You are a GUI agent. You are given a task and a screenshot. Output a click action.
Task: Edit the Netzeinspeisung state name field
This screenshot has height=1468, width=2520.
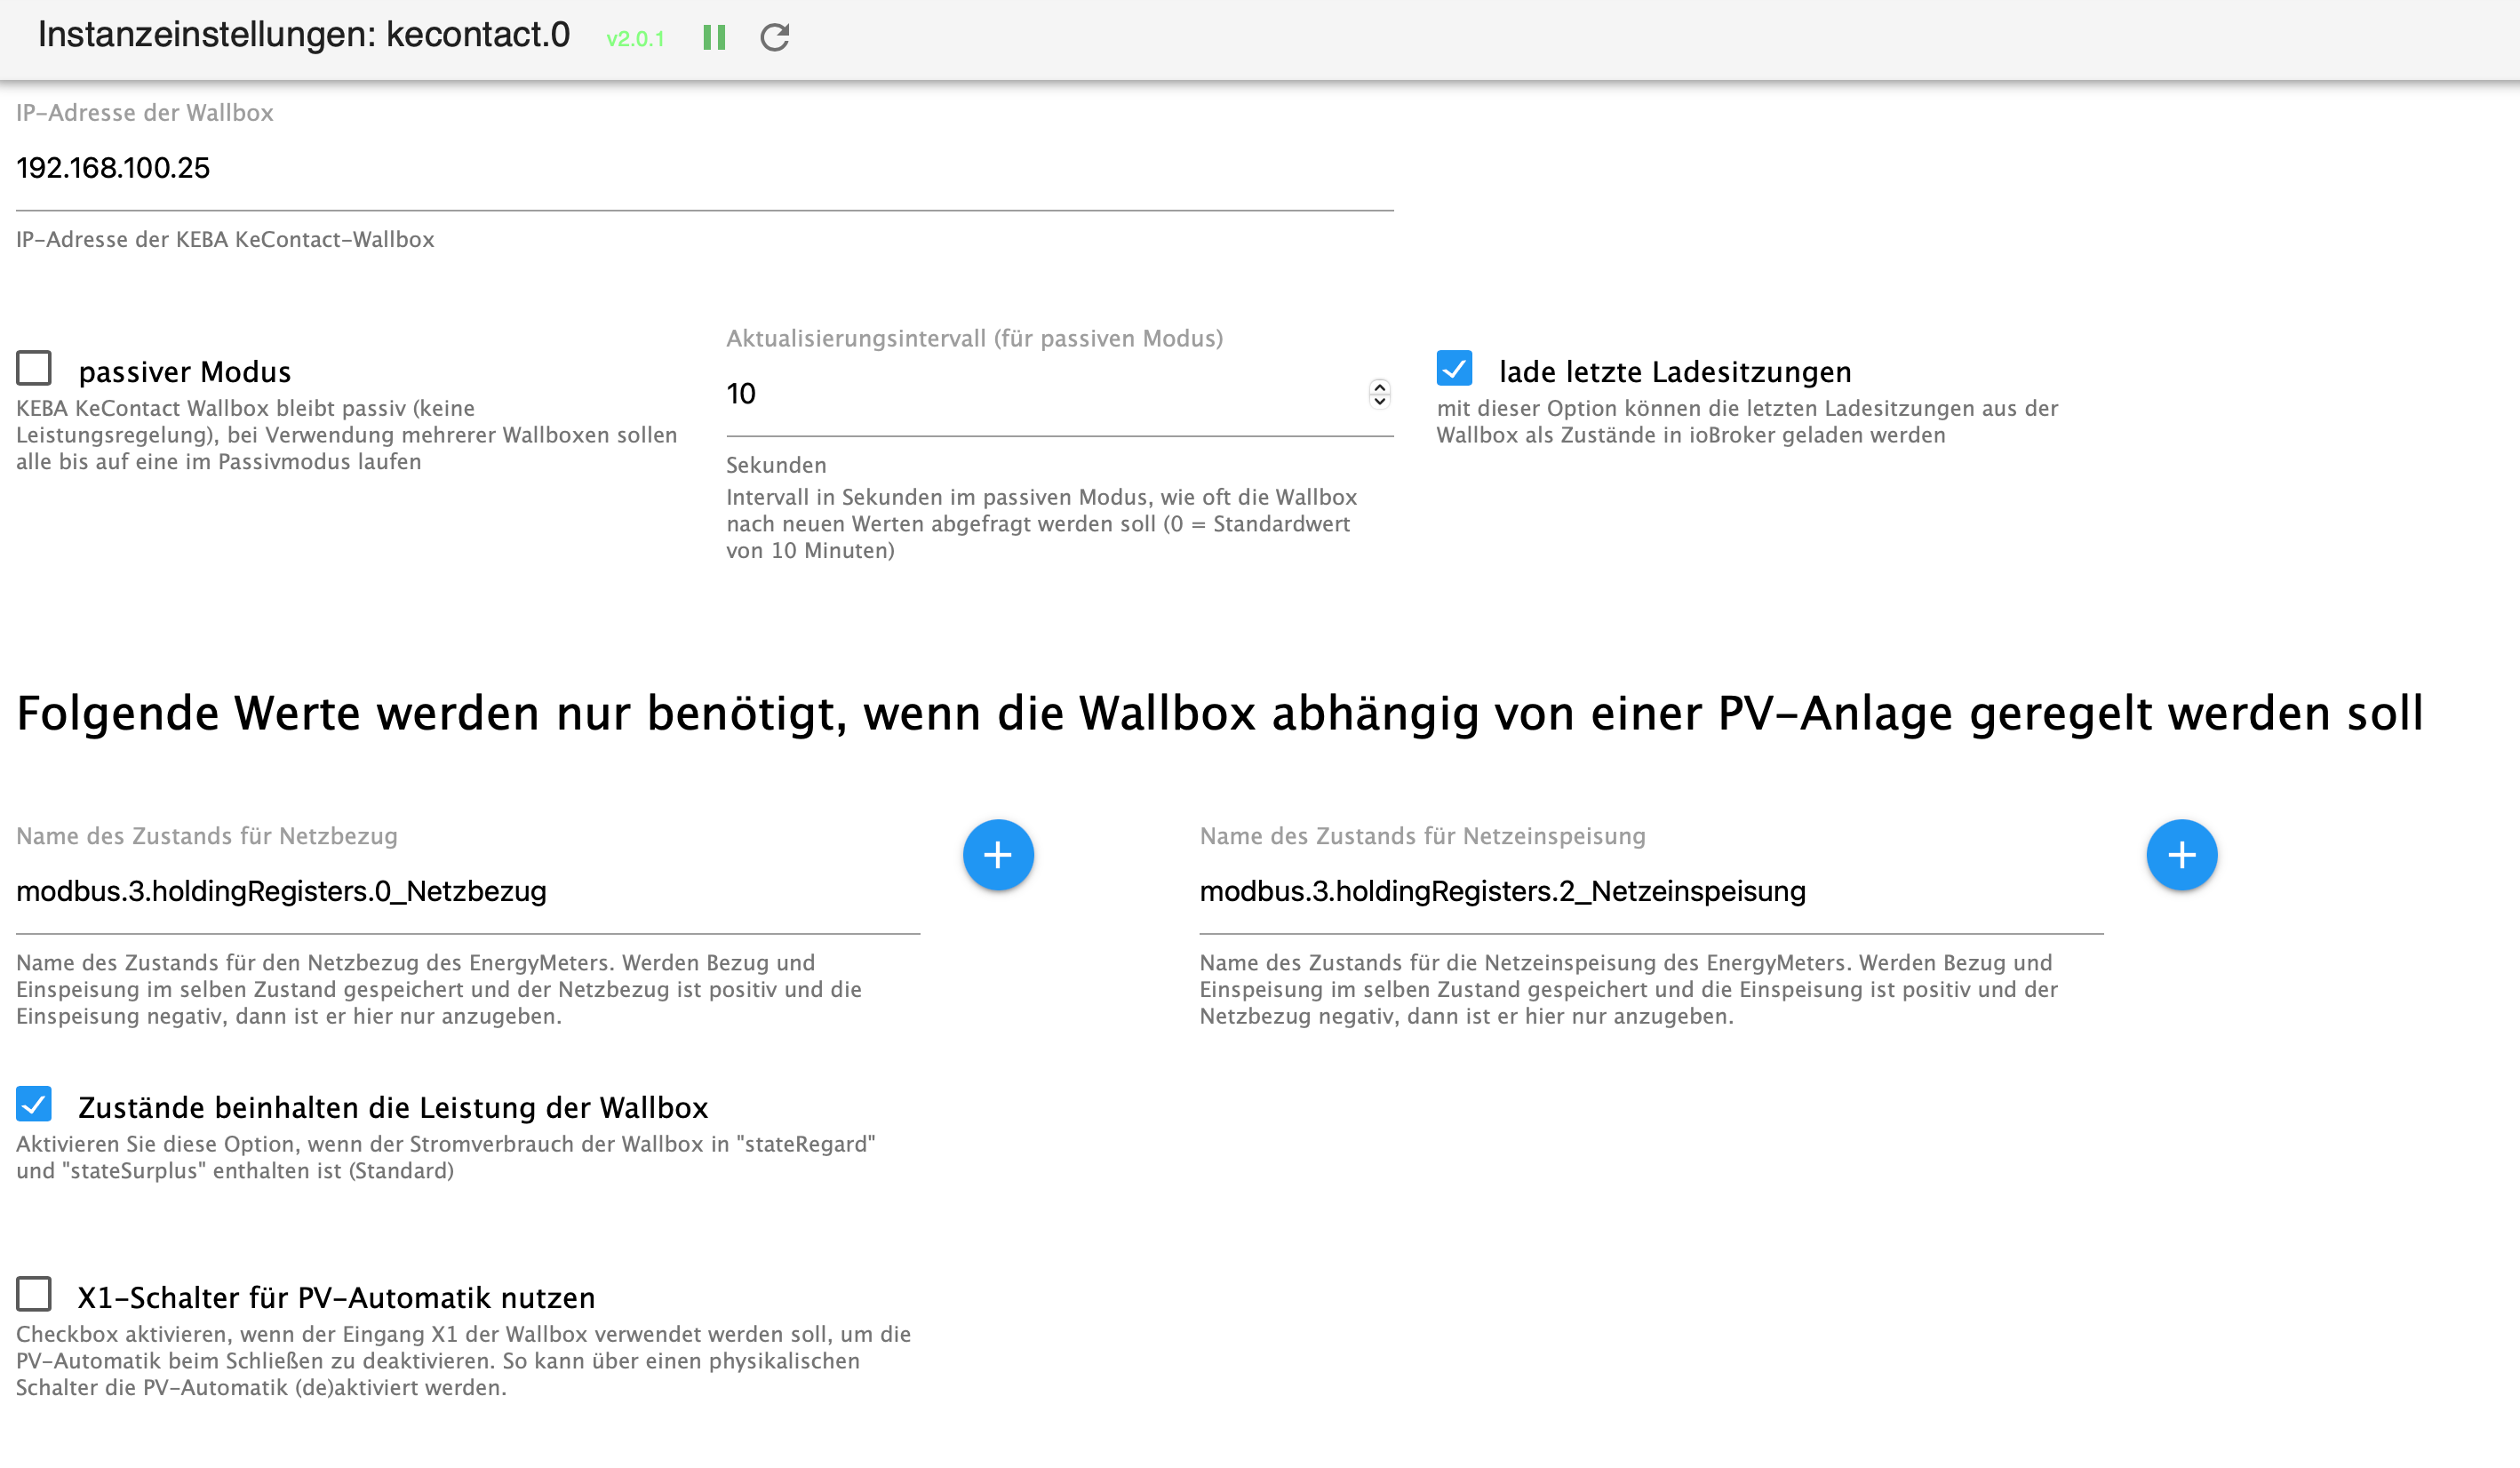[x=1650, y=891]
